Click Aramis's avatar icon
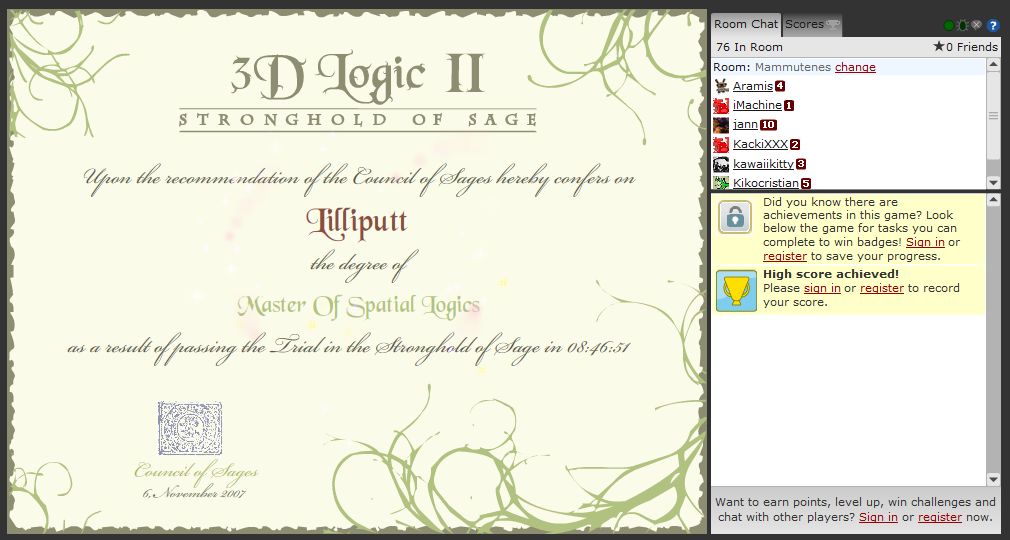The height and width of the screenshot is (540, 1010). (x=721, y=86)
